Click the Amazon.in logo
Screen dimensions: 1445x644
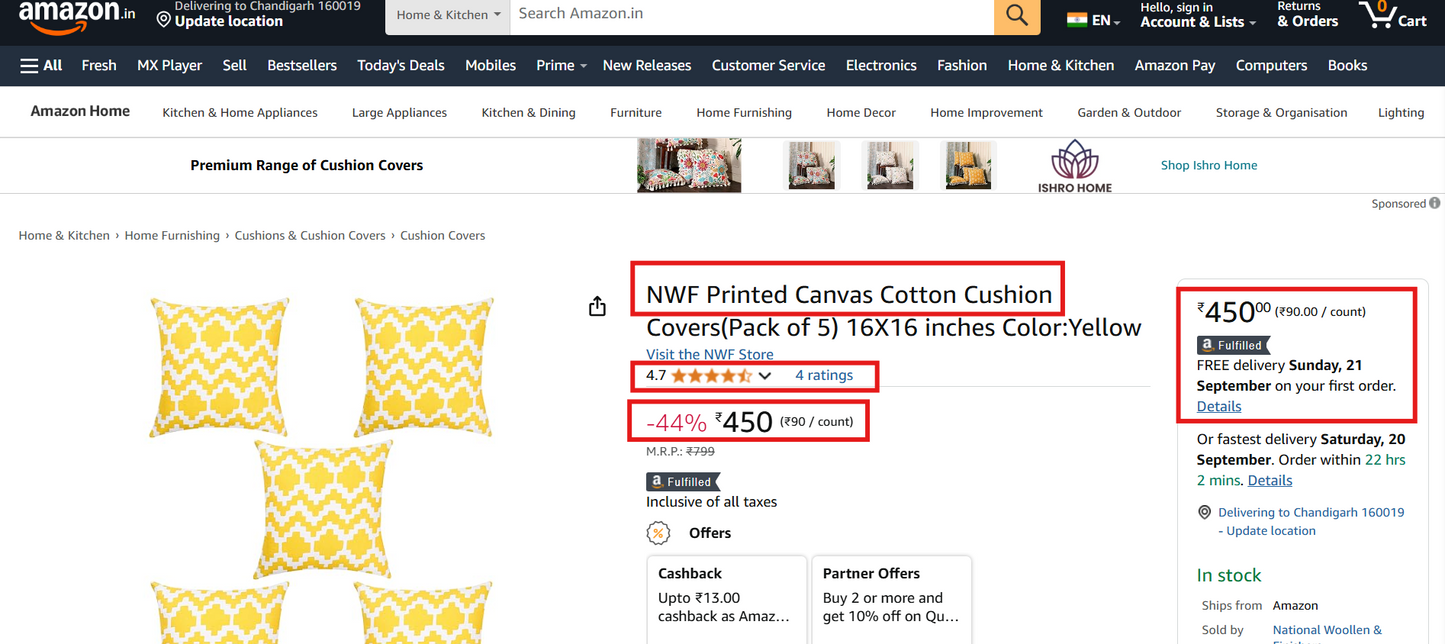(x=76, y=14)
